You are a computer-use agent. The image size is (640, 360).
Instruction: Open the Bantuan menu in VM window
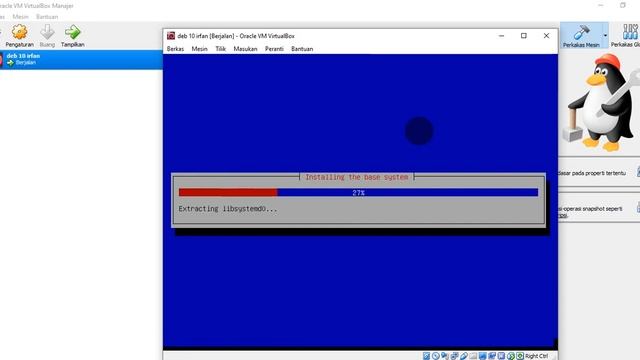[x=302, y=49]
